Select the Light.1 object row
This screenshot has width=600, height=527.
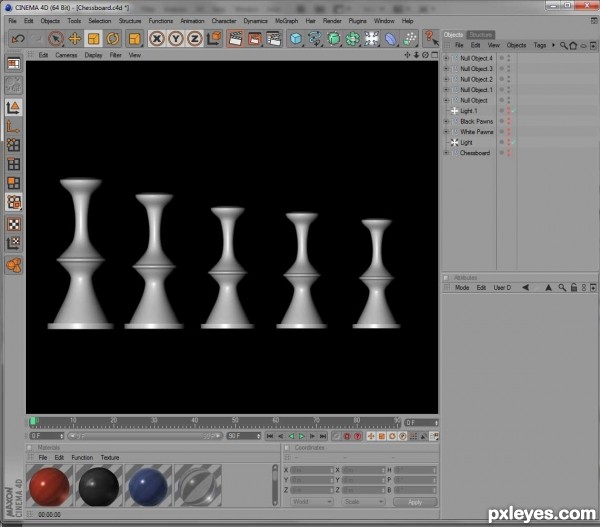tap(469, 111)
